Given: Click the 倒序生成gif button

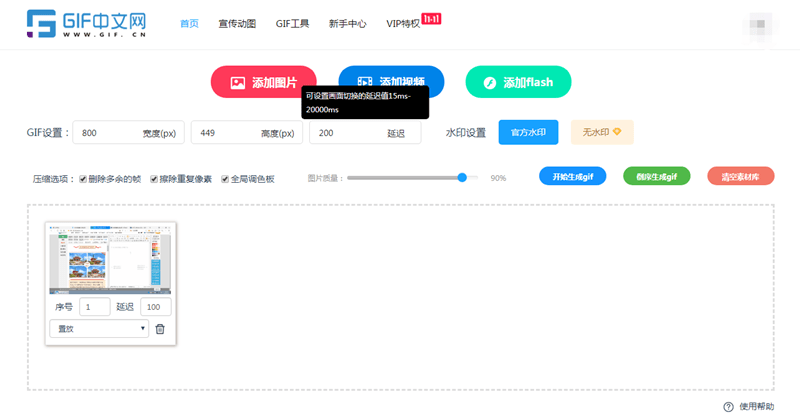Looking at the screenshot, I should click(657, 177).
